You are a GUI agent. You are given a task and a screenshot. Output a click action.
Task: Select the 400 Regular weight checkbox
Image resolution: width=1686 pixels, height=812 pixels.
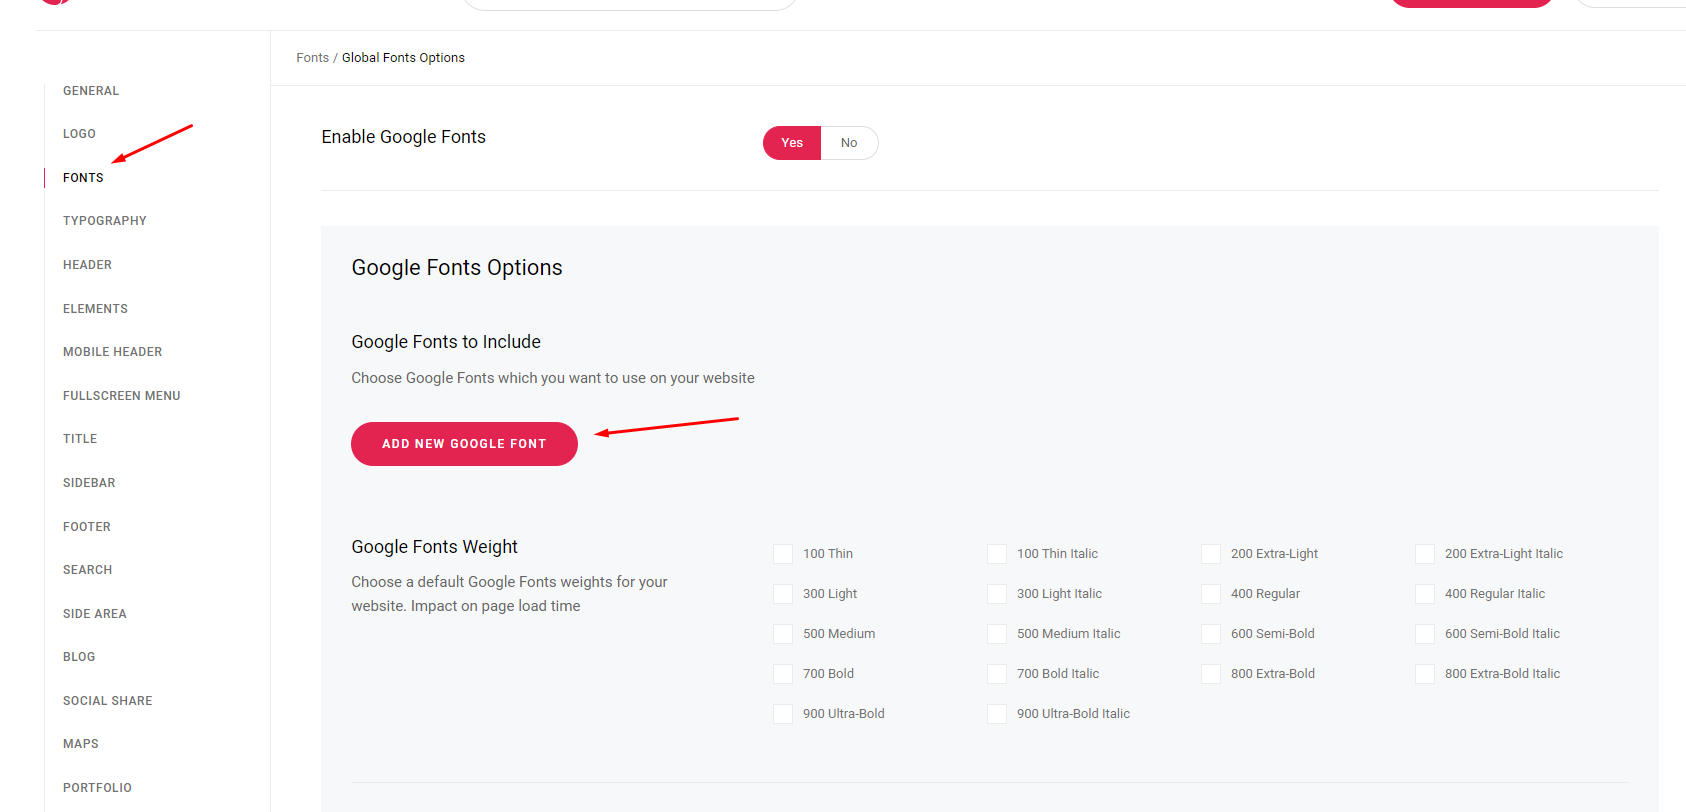click(x=1211, y=594)
